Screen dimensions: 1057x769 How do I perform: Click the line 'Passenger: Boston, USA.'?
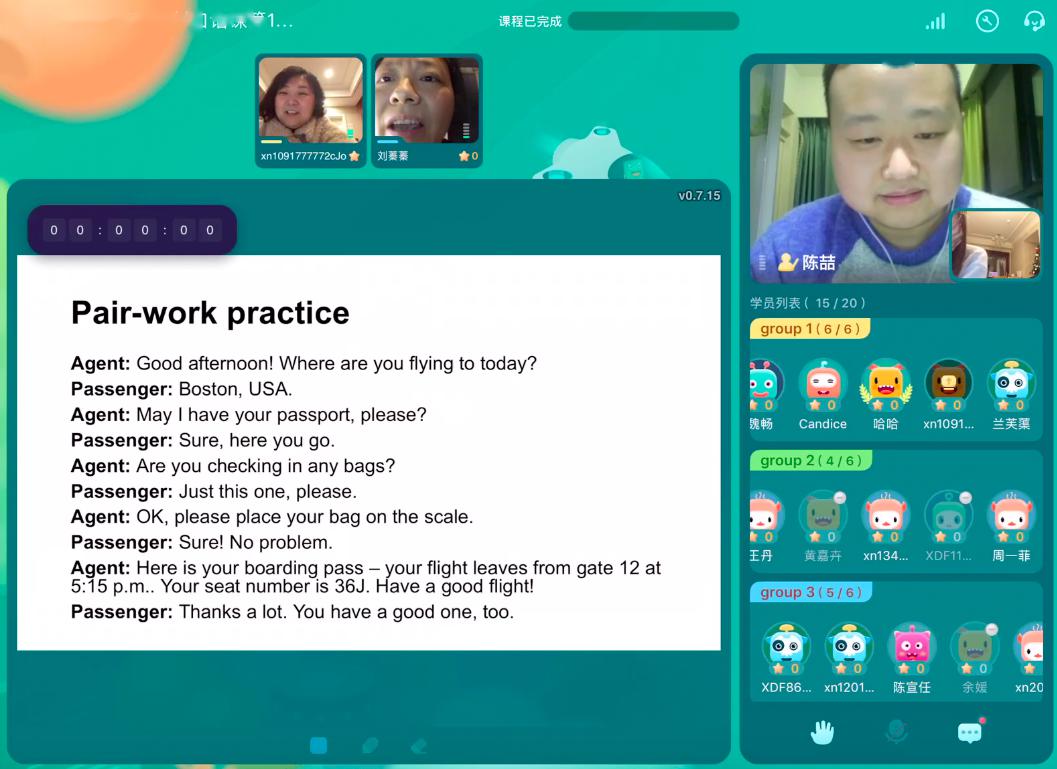181,389
